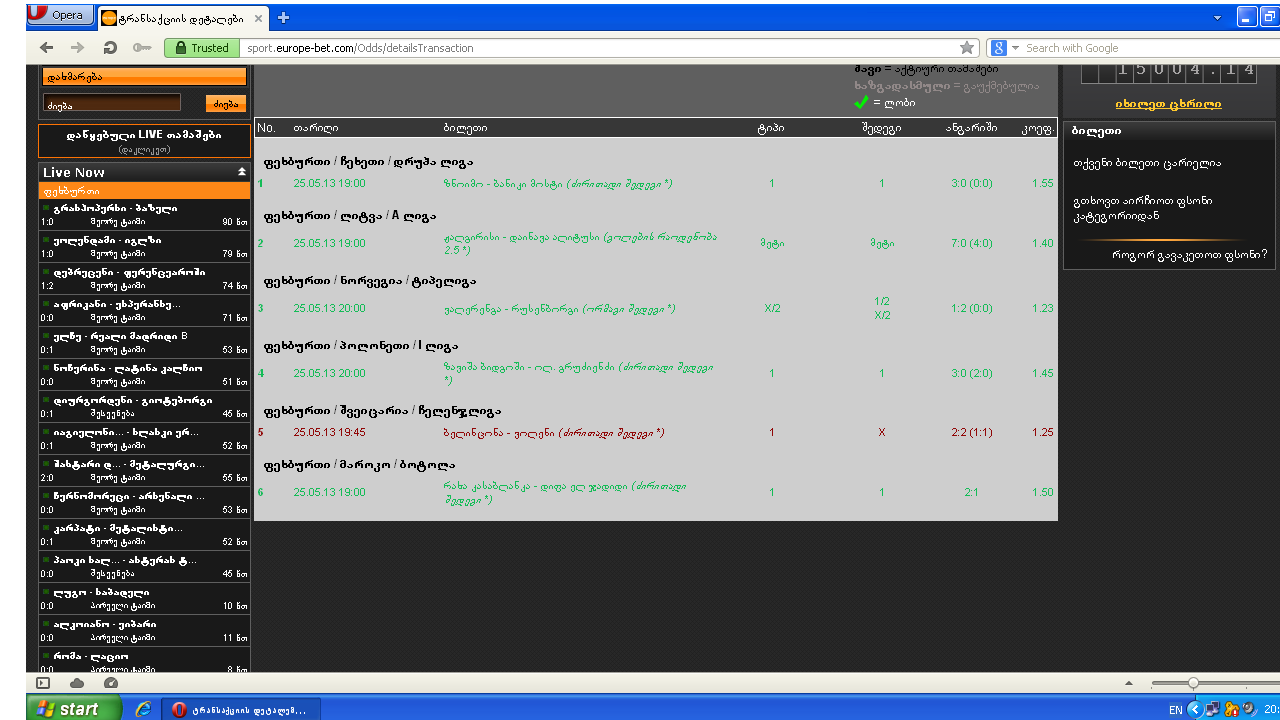Click the coefficient 1.55
The width and height of the screenshot is (1280, 720).
click(1042, 184)
